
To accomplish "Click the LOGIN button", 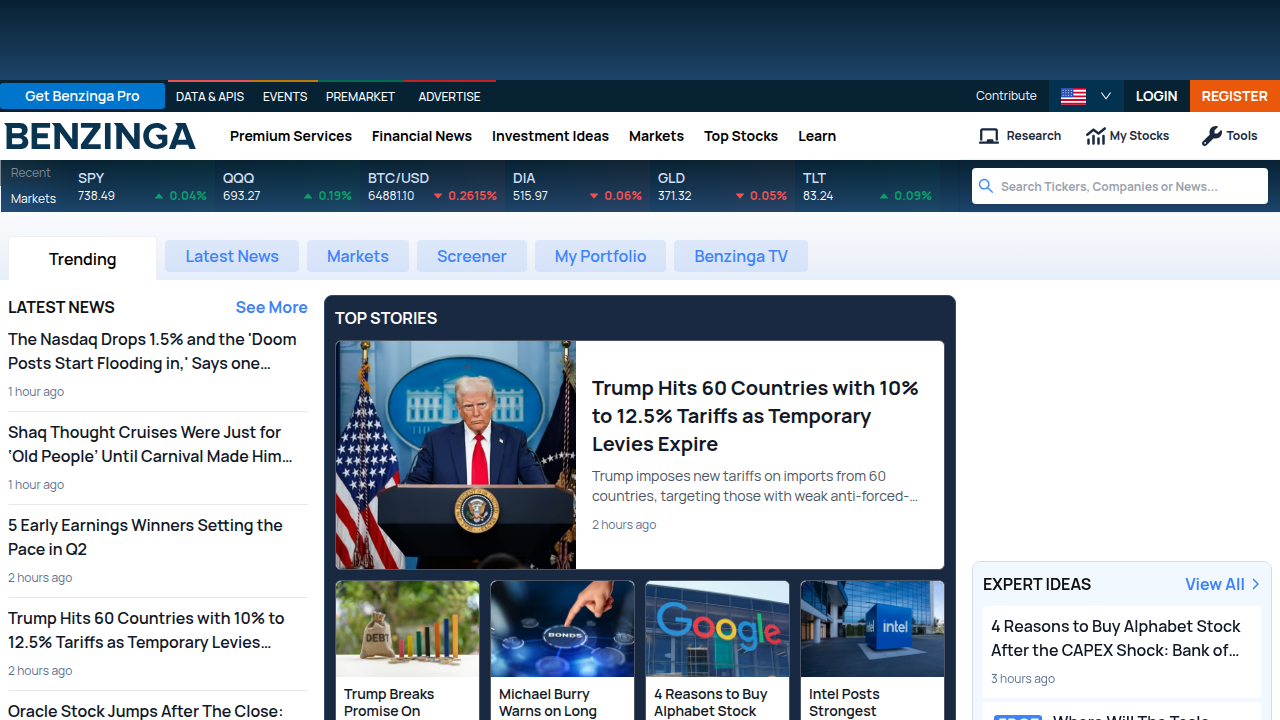I will click(x=1156, y=96).
